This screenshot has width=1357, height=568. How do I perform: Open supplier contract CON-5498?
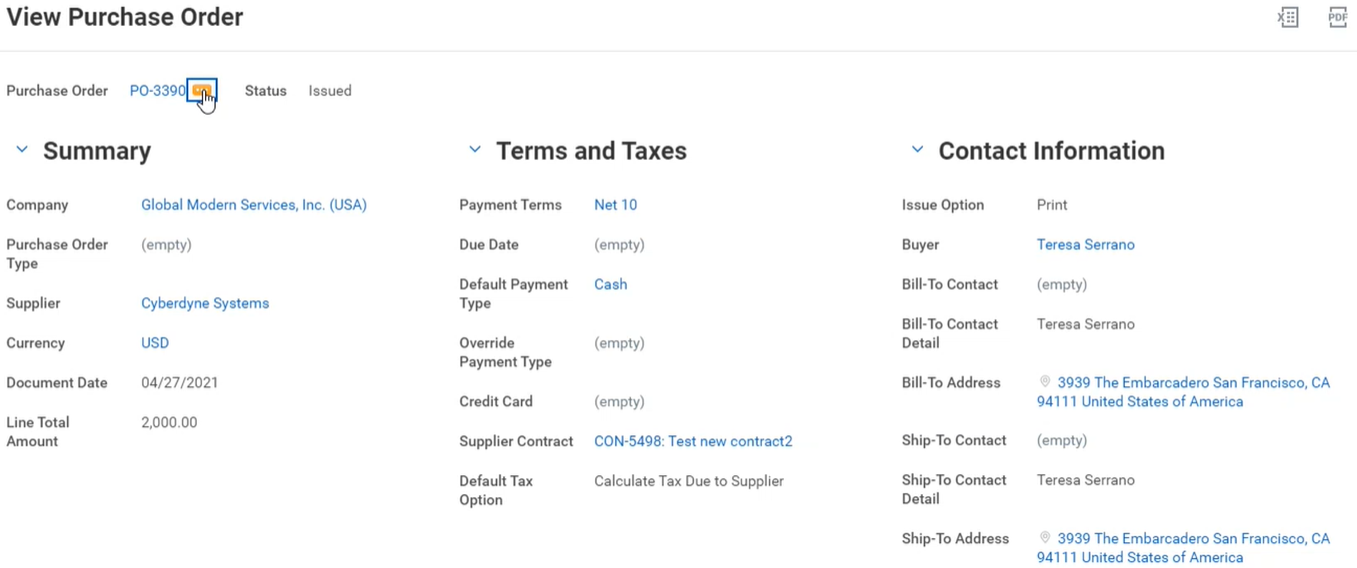(x=693, y=441)
